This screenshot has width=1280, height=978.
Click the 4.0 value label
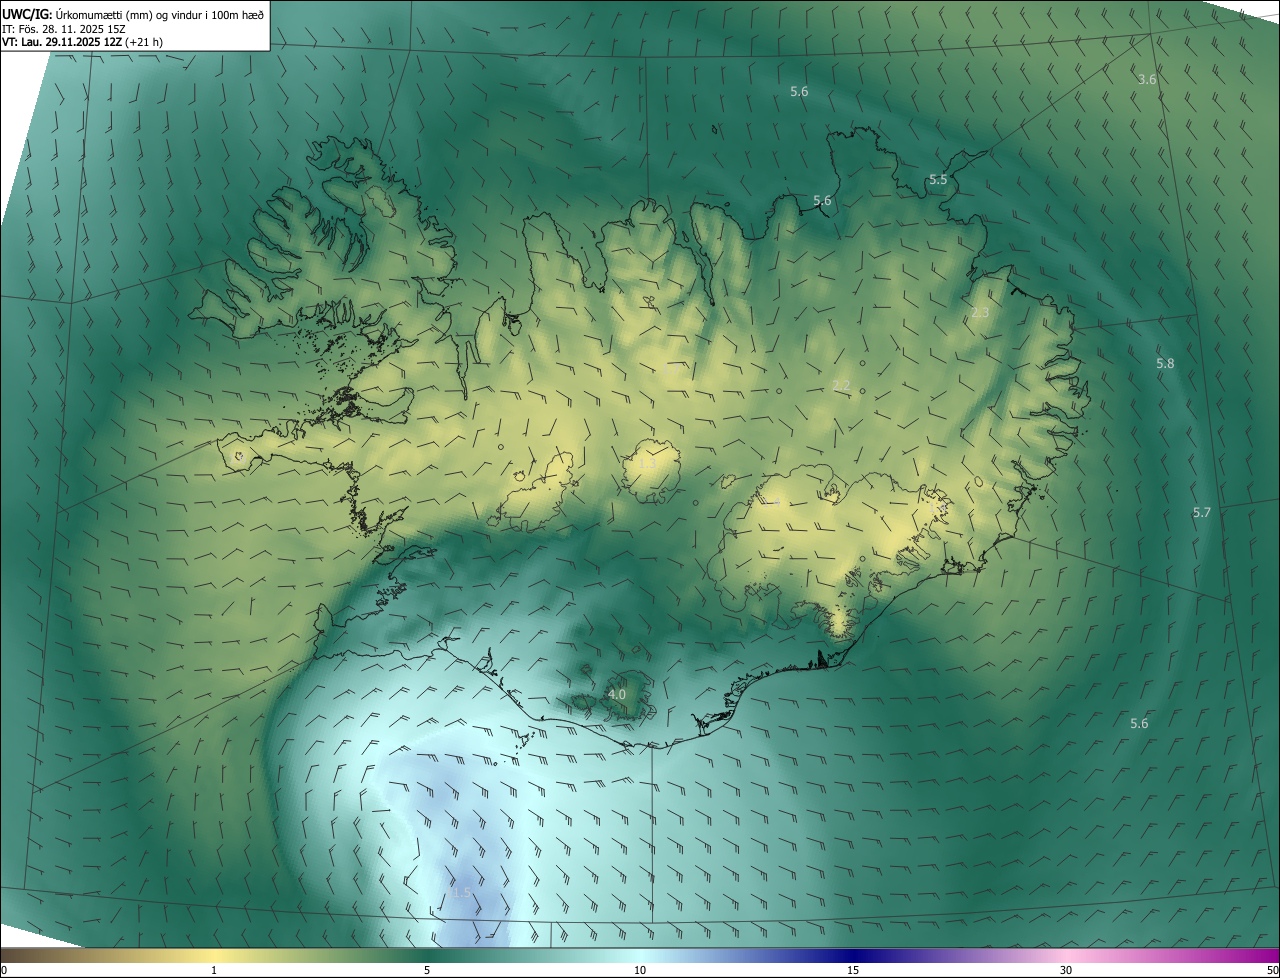pyautogui.click(x=617, y=694)
